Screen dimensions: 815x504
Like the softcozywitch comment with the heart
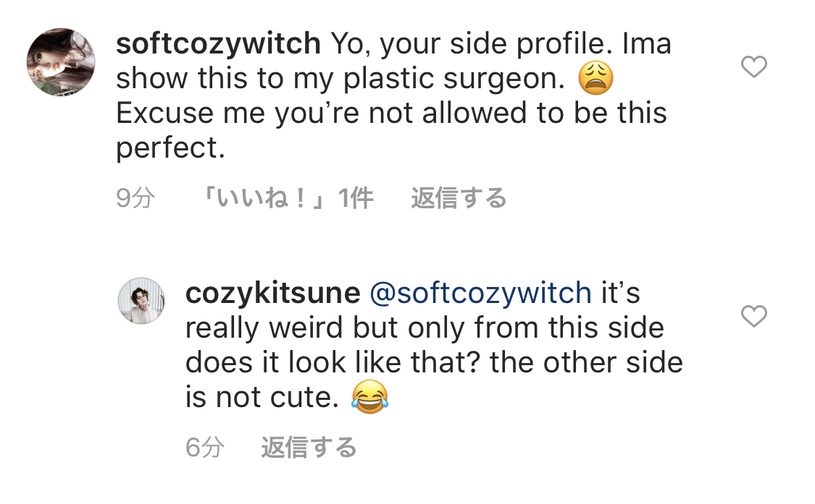tap(753, 67)
